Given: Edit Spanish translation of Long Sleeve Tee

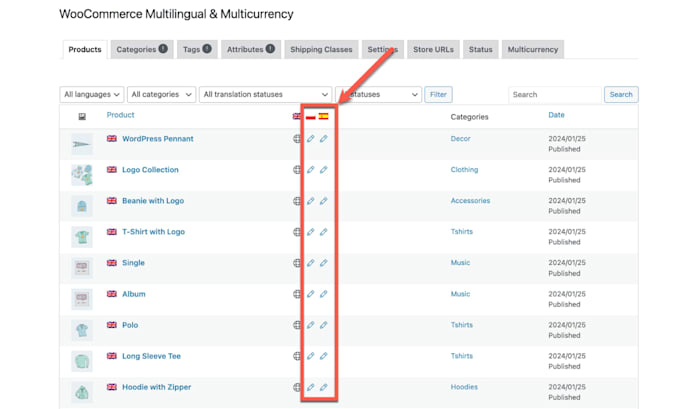Looking at the screenshot, I should coord(324,356).
